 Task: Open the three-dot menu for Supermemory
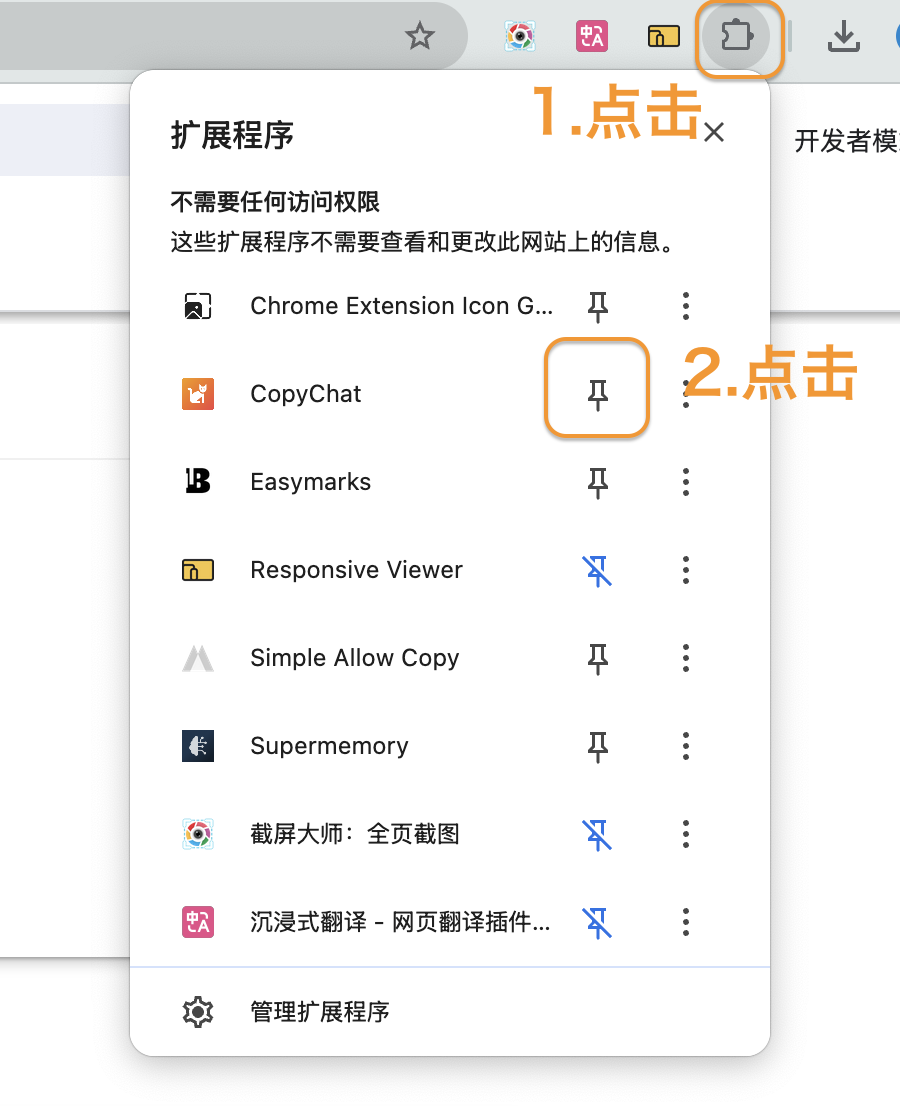click(x=686, y=745)
